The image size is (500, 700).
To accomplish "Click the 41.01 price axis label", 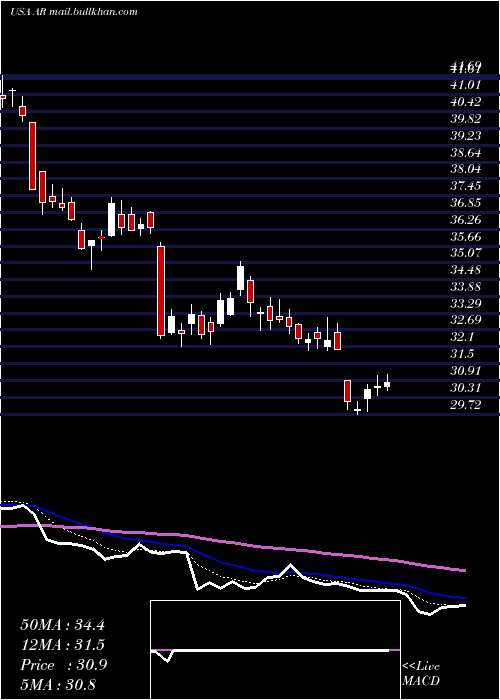I will [x=465, y=85].
